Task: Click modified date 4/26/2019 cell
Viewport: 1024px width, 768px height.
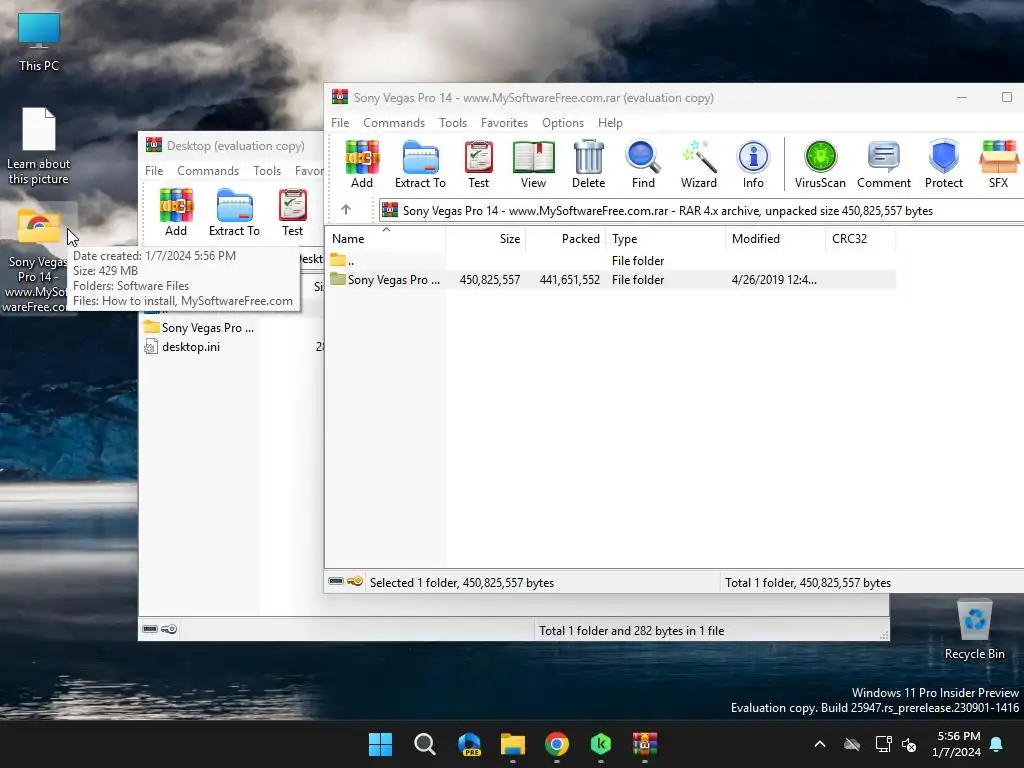Action: (x=774, y=280)
